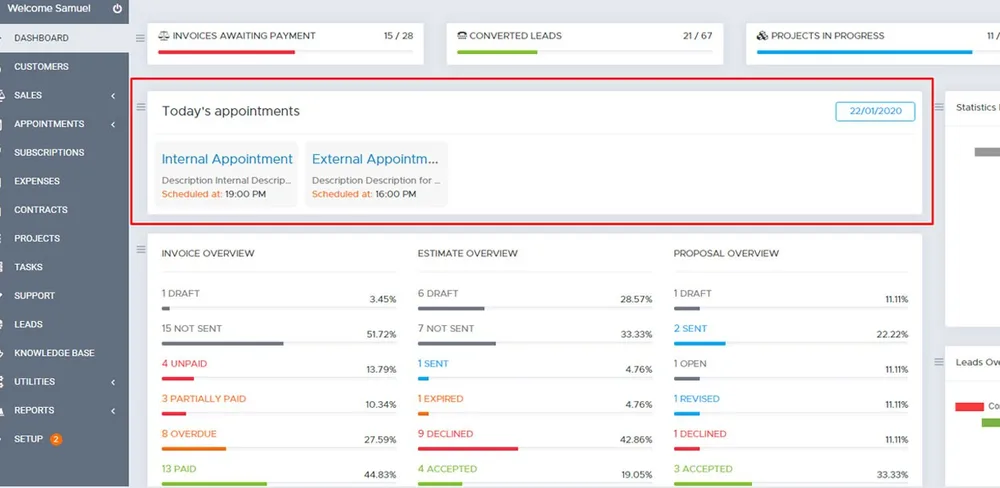Click the drag handle icon of Today's appointments widget
Viewport: 1000px width, 488px height.
coord(141,107)
